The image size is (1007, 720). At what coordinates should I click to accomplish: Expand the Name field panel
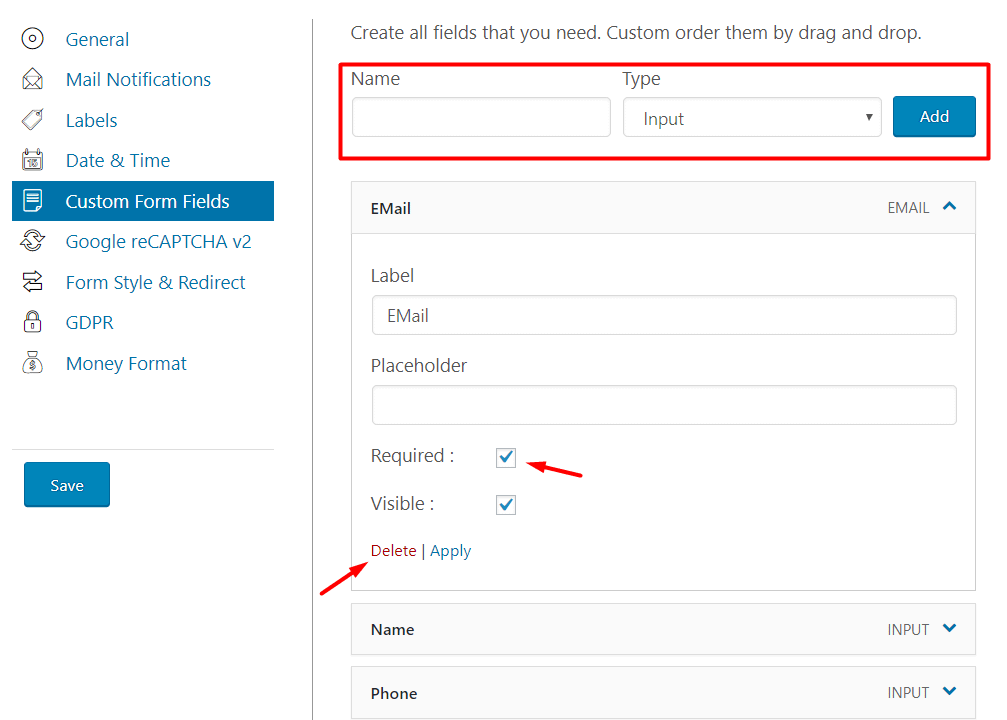[949, 629]
